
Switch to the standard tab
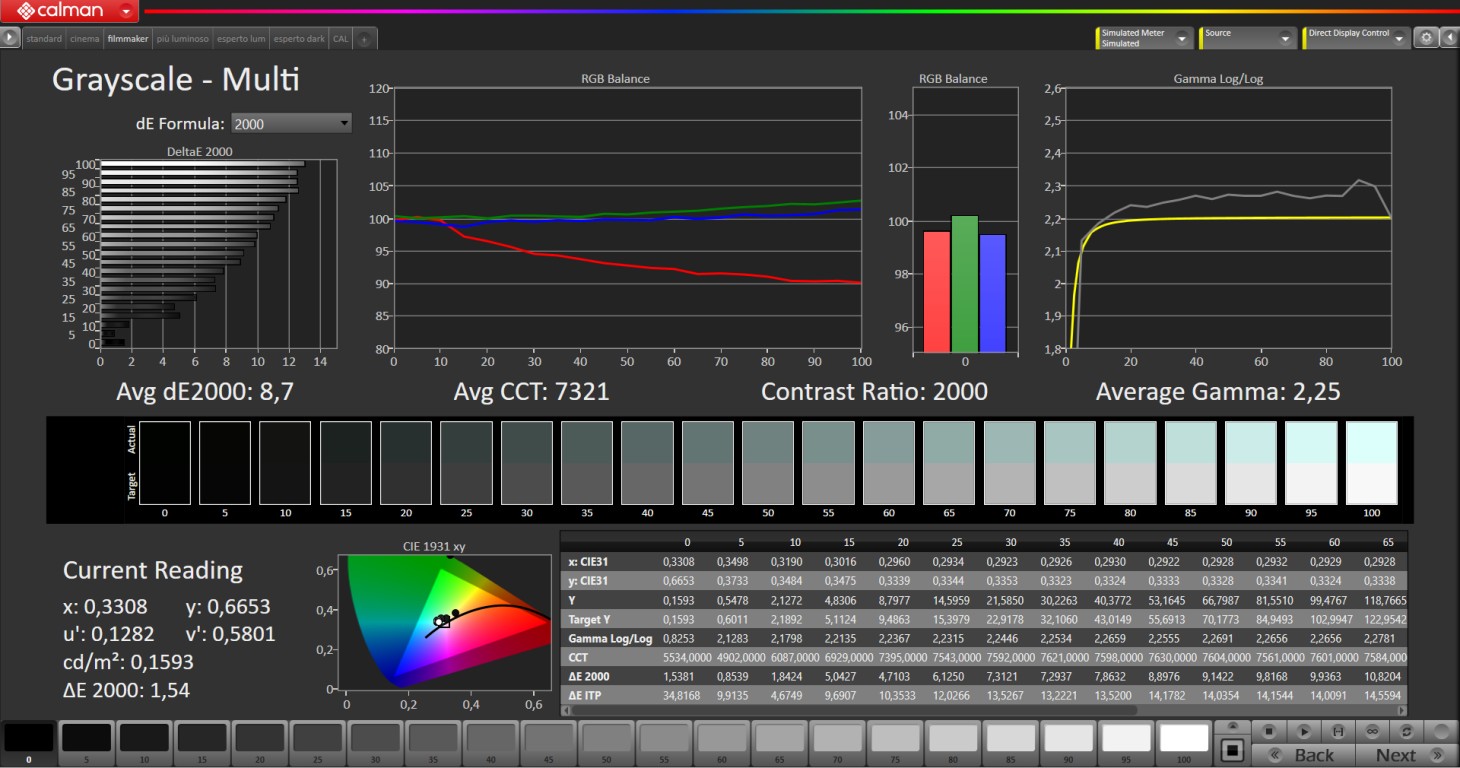[44, 39]
